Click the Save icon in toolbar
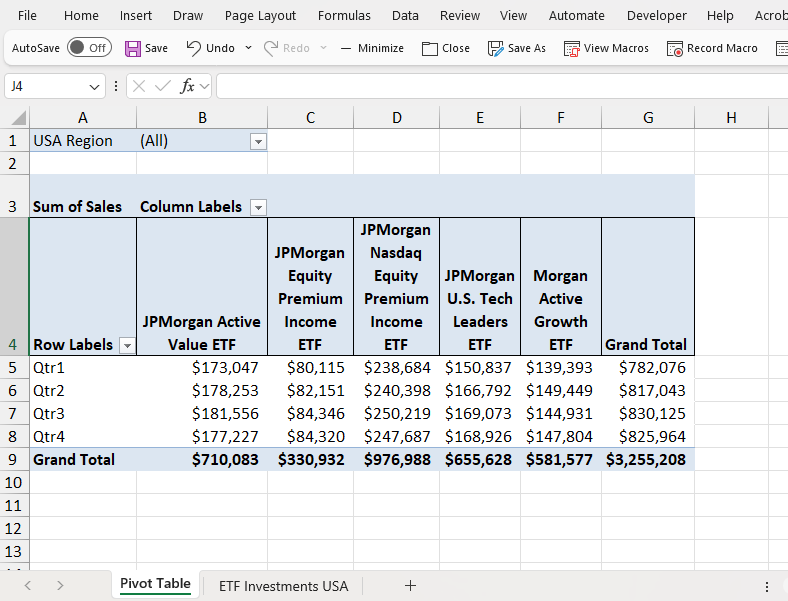This screenshot has width=788, height=601. 133,48
